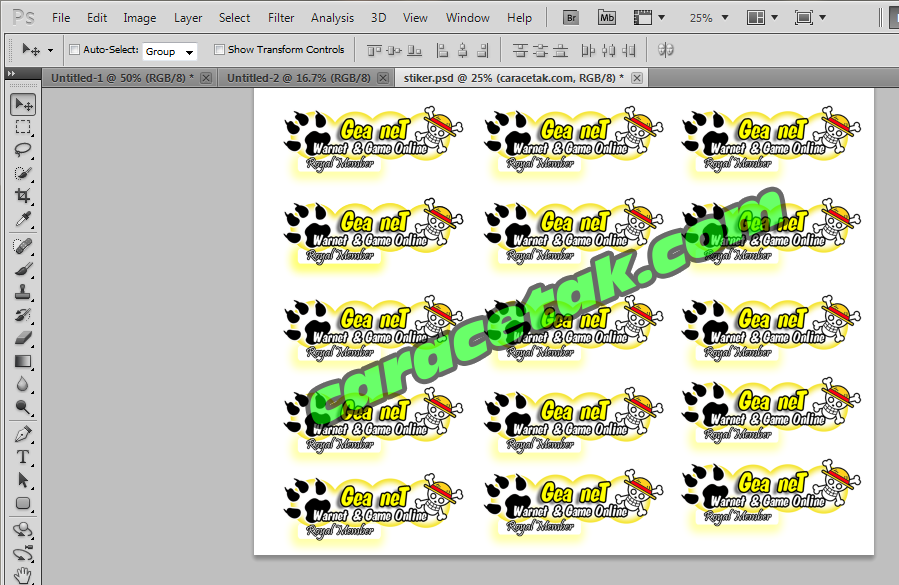Distribute horizontal centers of layers

coord(608,50)
